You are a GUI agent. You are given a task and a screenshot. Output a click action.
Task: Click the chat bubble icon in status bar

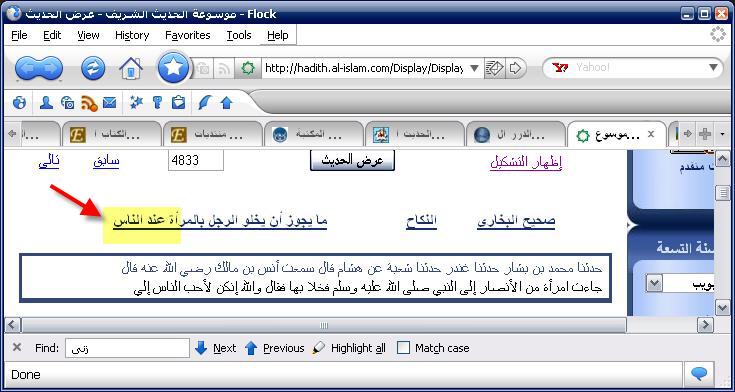pyautogui.click(x=699, y=374)
